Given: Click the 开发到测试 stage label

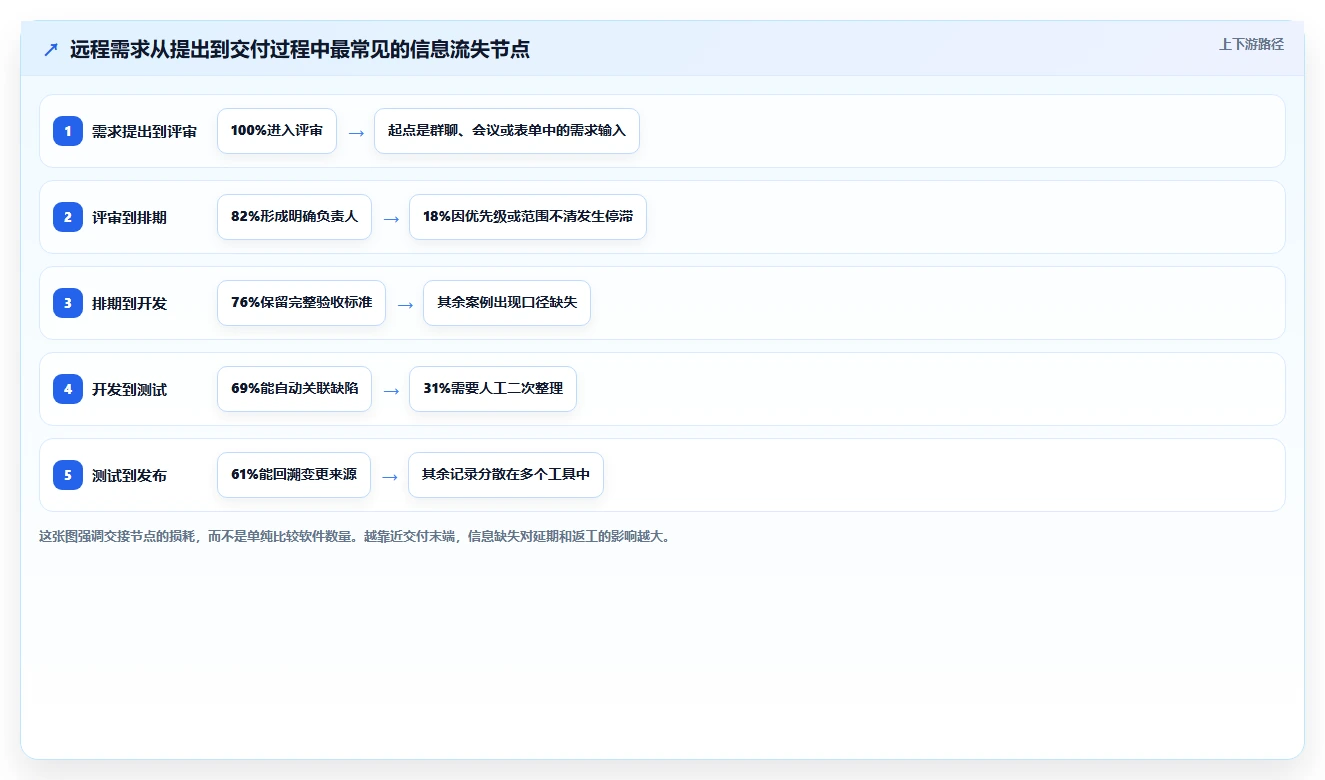Looking at the screenshot, I should pos(129,389).
